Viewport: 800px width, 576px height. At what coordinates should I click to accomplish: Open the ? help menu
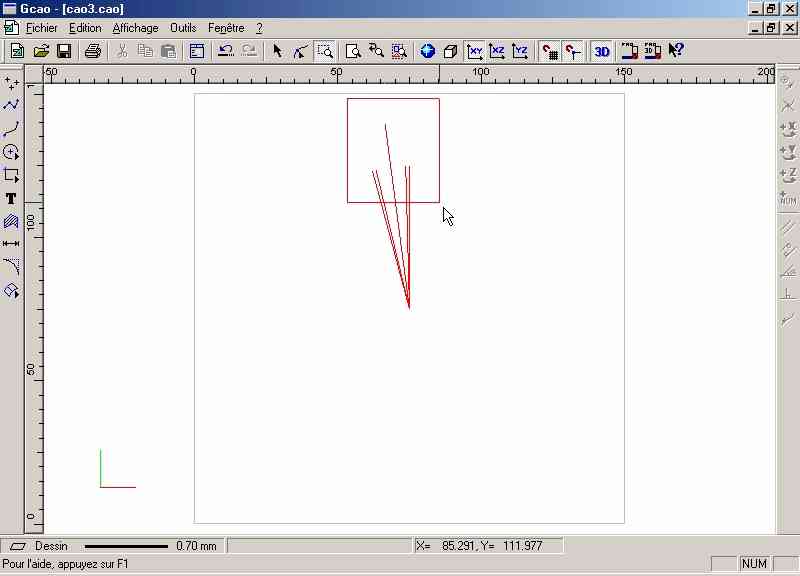259,28
